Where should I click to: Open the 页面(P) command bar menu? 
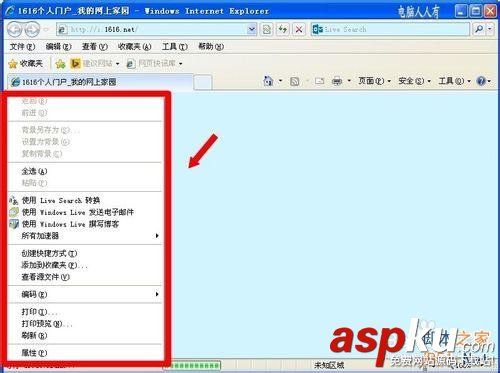click(x=374, y=81)
